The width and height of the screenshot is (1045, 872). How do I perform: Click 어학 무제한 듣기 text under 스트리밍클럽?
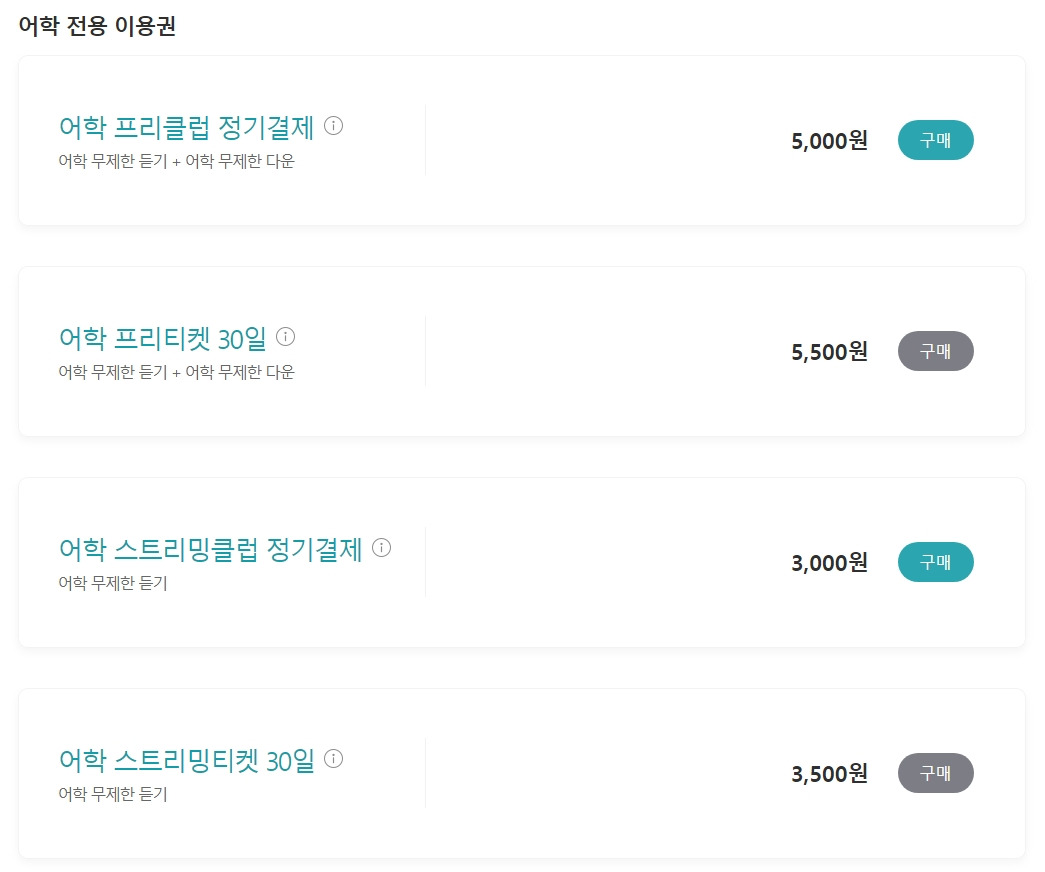[113, 583]
